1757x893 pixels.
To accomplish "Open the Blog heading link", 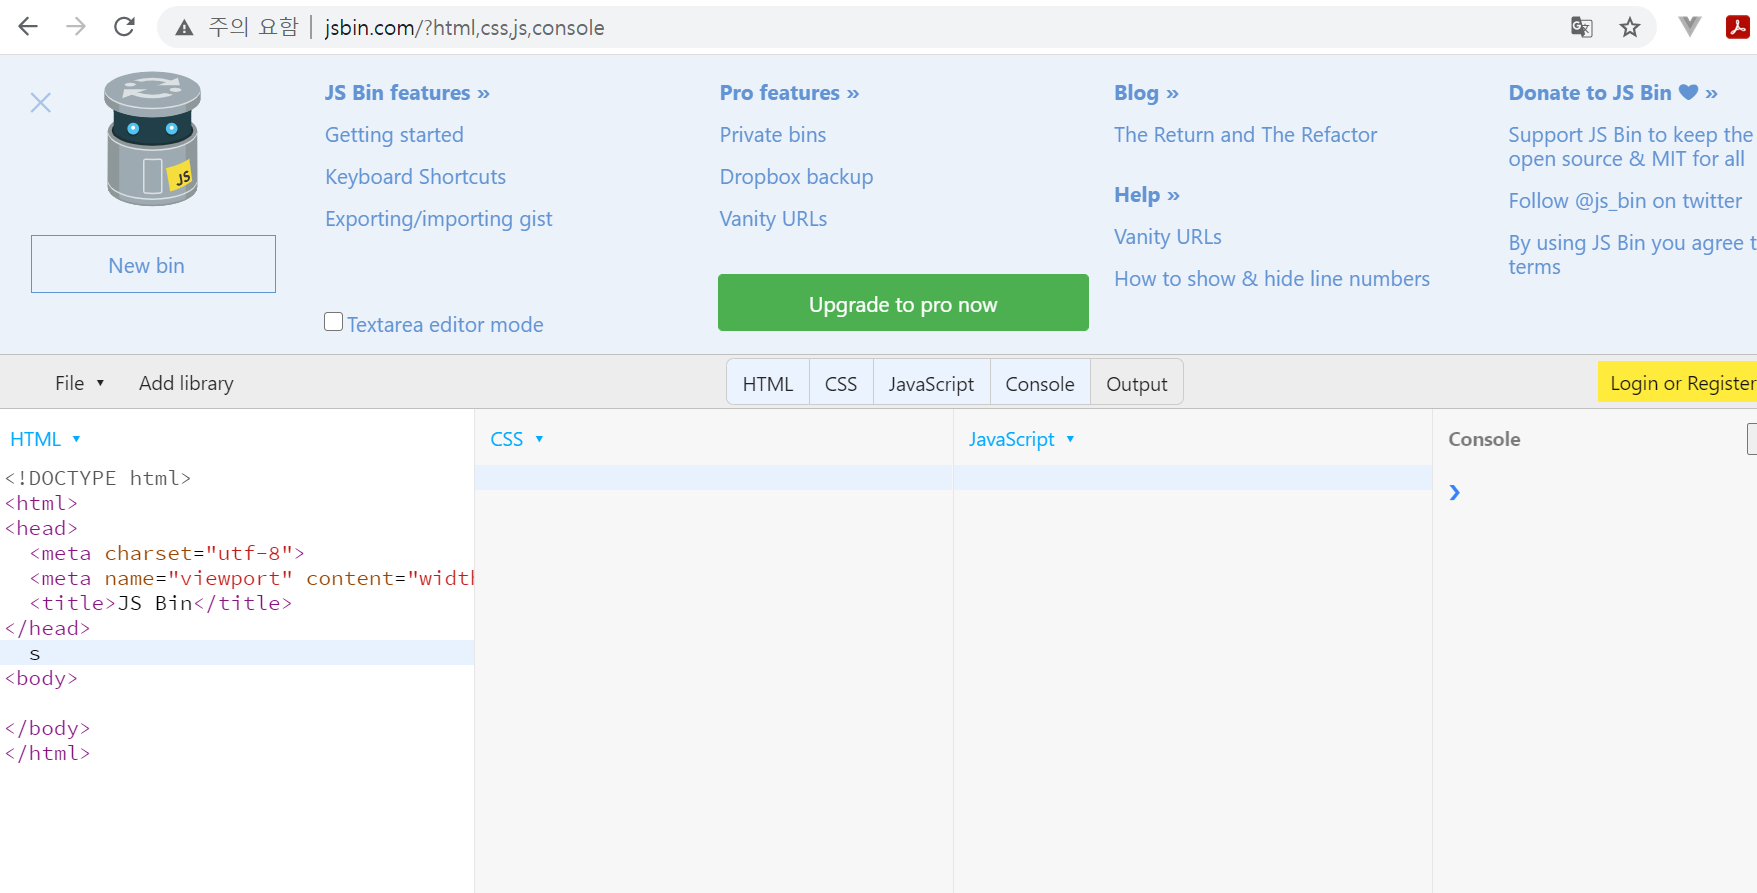I will [1146, 93].
